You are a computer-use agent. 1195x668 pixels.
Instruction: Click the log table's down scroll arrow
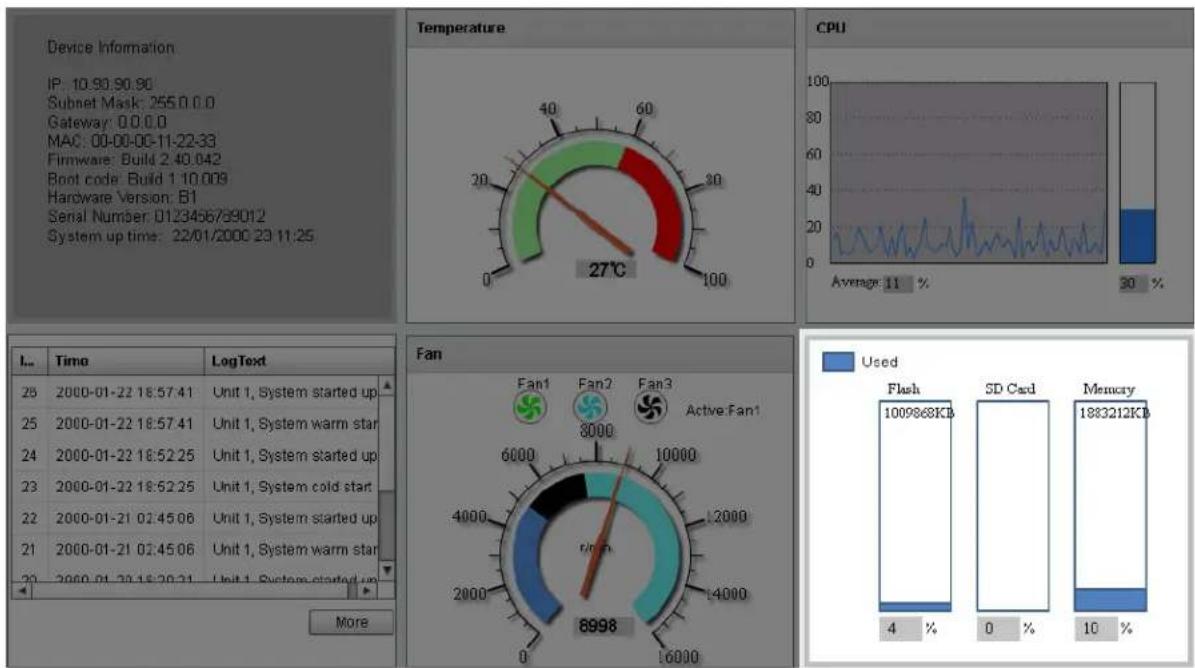click(387, 570)
